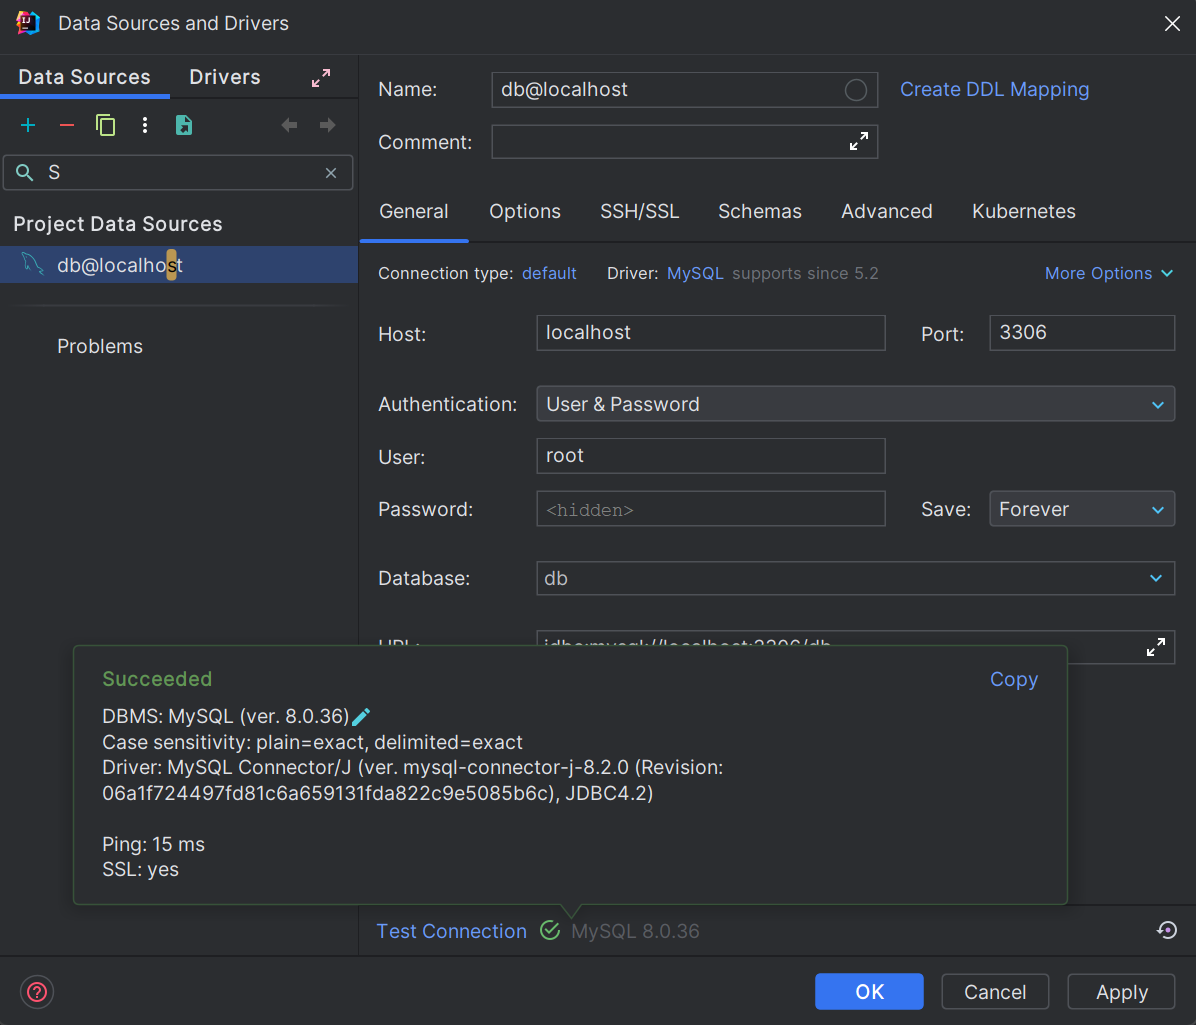Expand the Comment field editor
The image size is (1196, 1025).
pos(859,142)
